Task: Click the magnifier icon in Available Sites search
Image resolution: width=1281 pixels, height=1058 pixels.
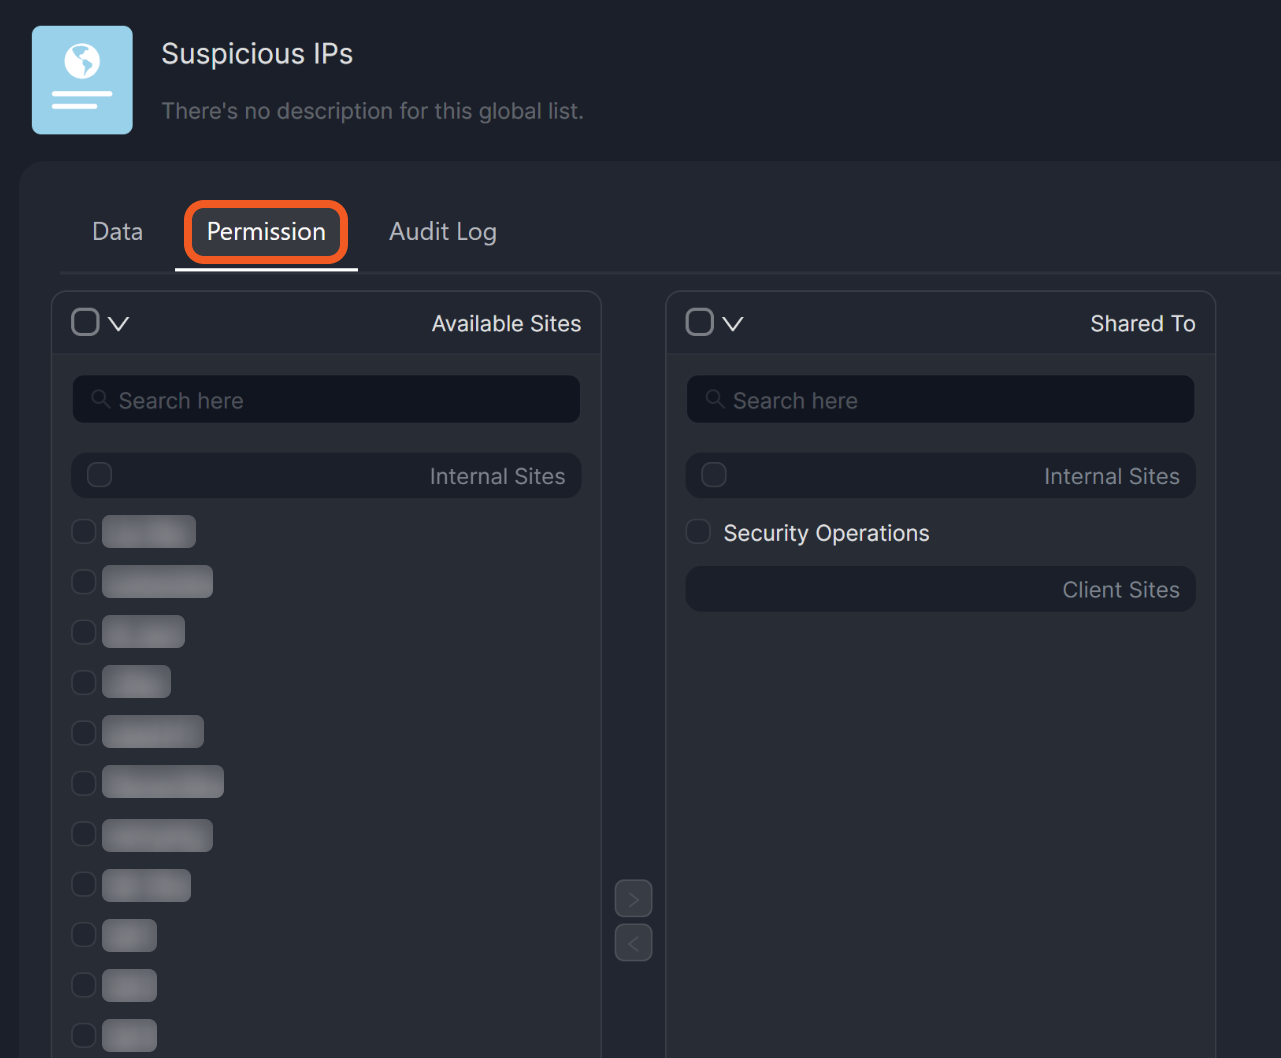Action: click(101, 399)
